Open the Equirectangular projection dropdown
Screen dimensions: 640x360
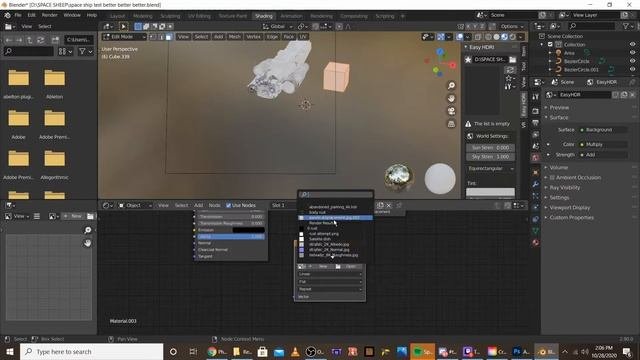pyautogui.click(x=490, y=169)
